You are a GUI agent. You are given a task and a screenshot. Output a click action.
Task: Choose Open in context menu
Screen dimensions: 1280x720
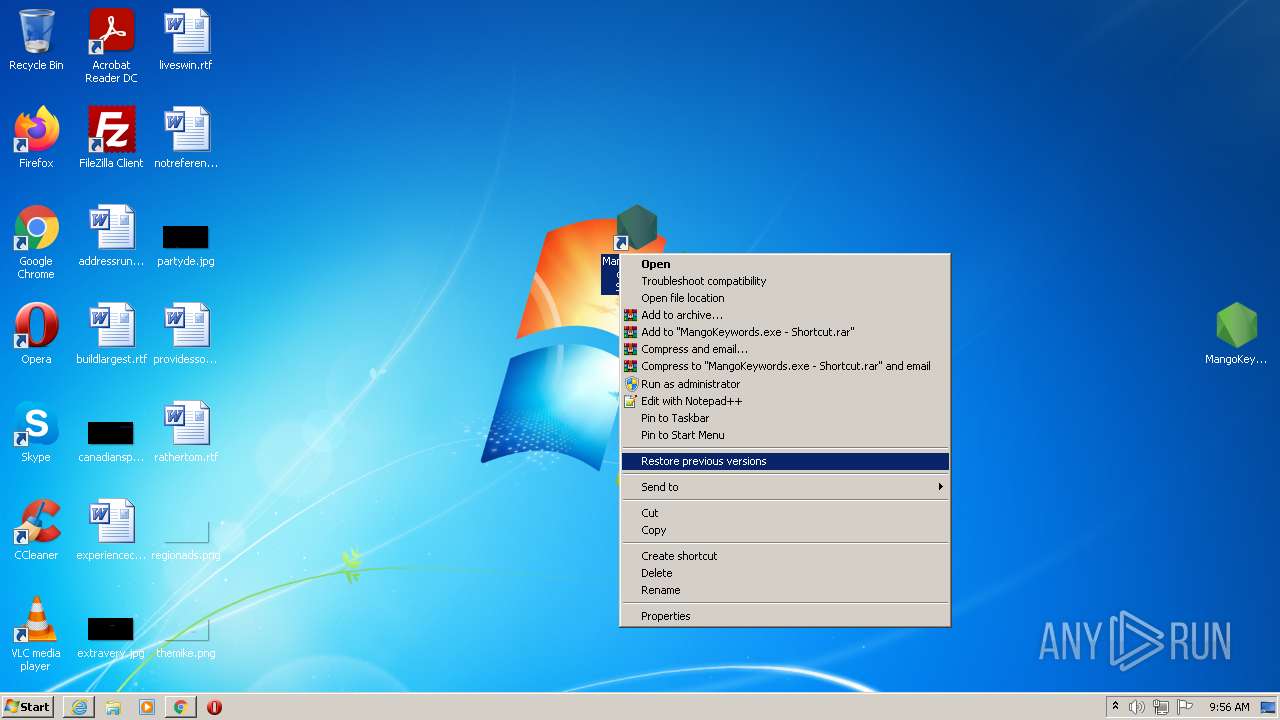(x=785, y=264)
